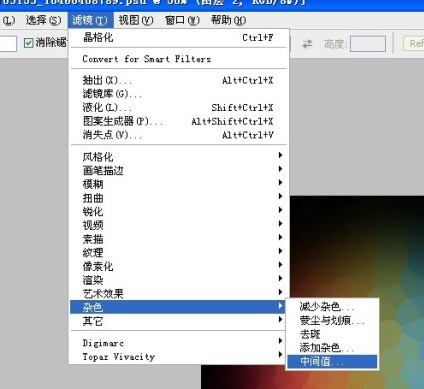Expand the 像素化 submenu
This screenshot has width=424, height=389.
(x=178, y=266)
